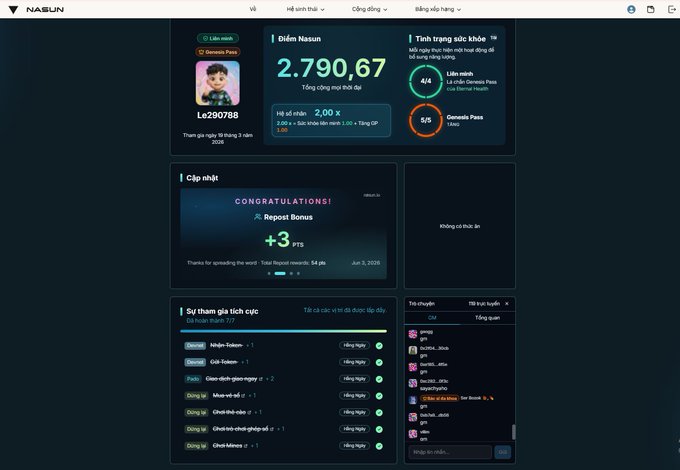Click the info icon beside Tình trạng sức khỏe
This screenshot has height=470, width=680.
pos(494,38)
